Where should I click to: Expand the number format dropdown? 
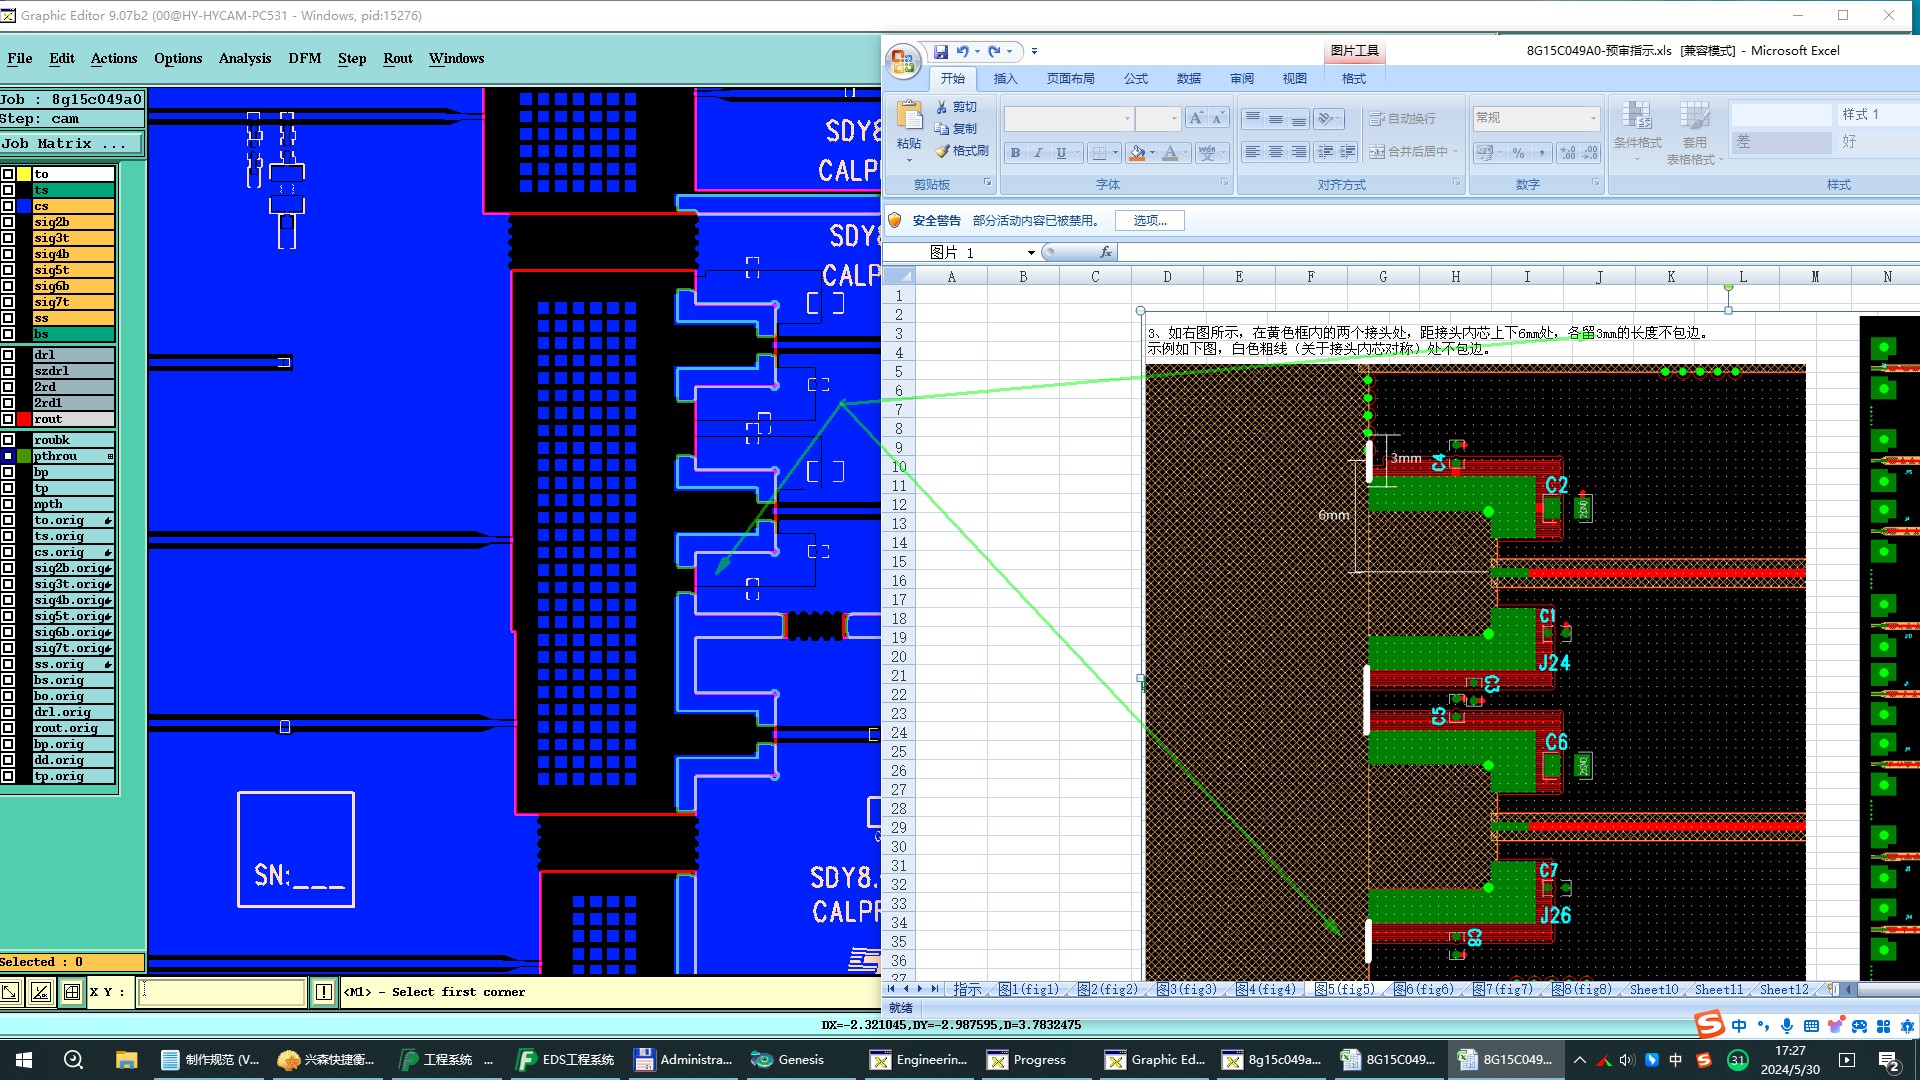click(x=1593, y=118)
